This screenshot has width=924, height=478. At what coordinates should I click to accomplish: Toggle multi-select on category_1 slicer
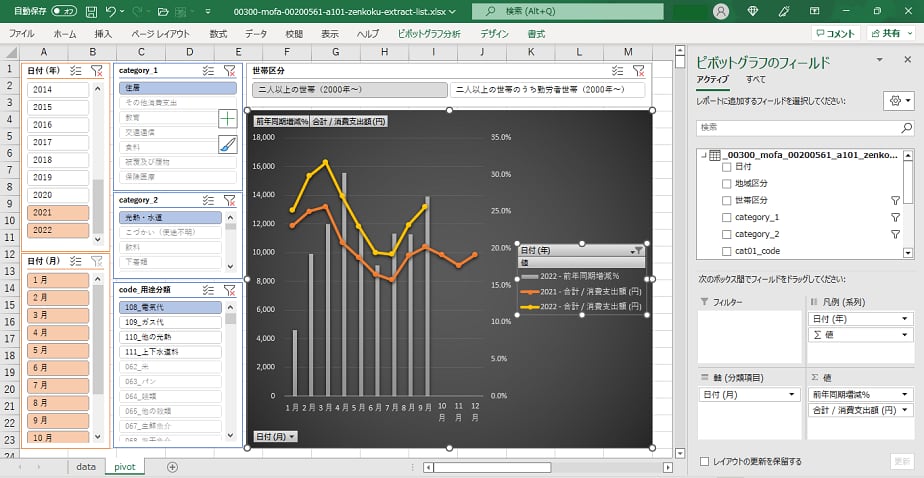(207, 71)
